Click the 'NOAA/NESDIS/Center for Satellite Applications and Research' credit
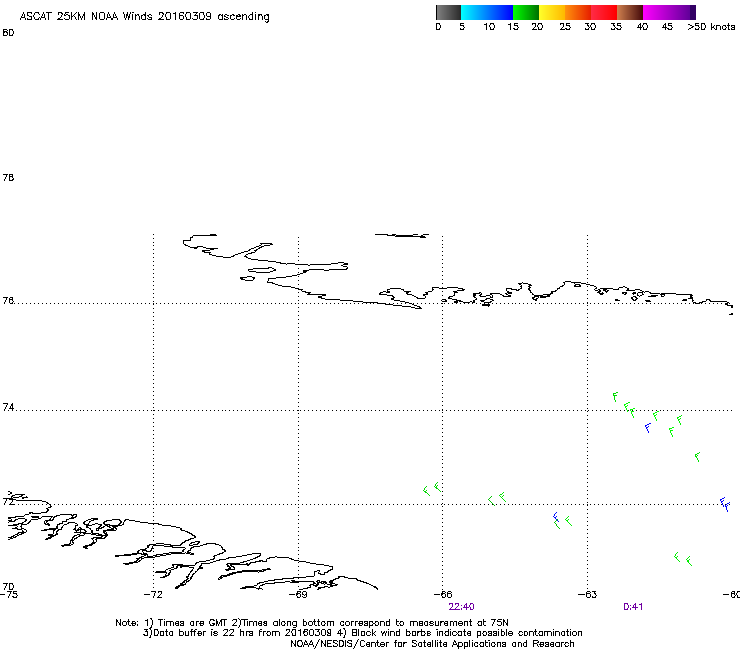The image size is (740, 650). coord(432,644)
